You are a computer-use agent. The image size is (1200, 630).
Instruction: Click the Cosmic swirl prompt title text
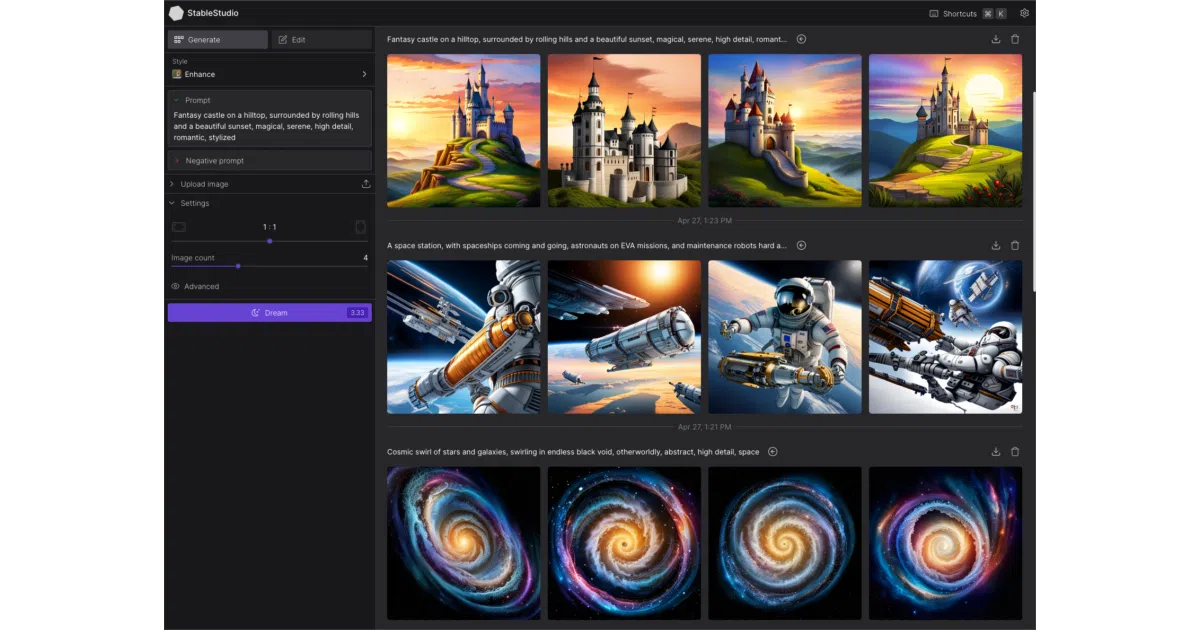[x=573, y=452]
